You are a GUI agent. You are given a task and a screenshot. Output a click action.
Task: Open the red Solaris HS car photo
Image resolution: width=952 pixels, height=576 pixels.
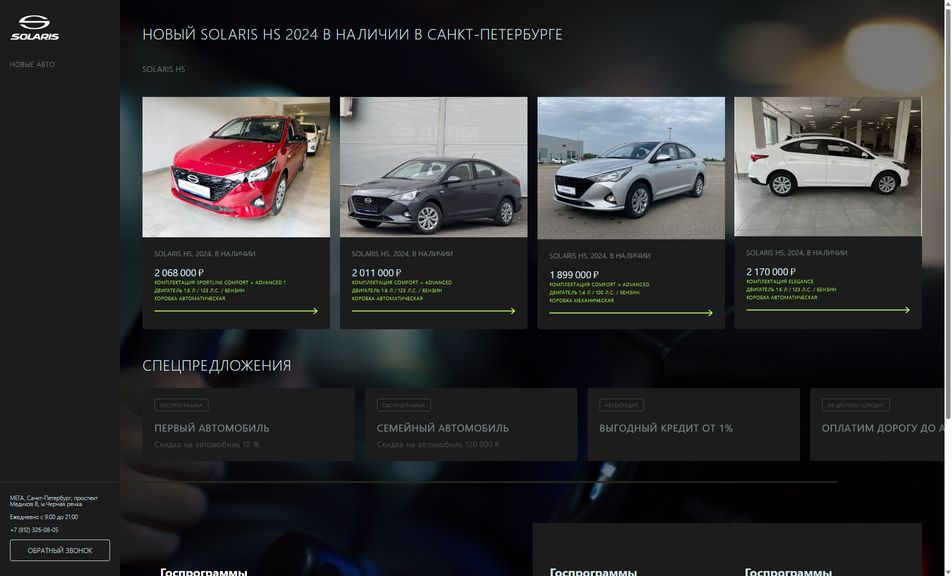pyautogui.click(x=236, y=167)
